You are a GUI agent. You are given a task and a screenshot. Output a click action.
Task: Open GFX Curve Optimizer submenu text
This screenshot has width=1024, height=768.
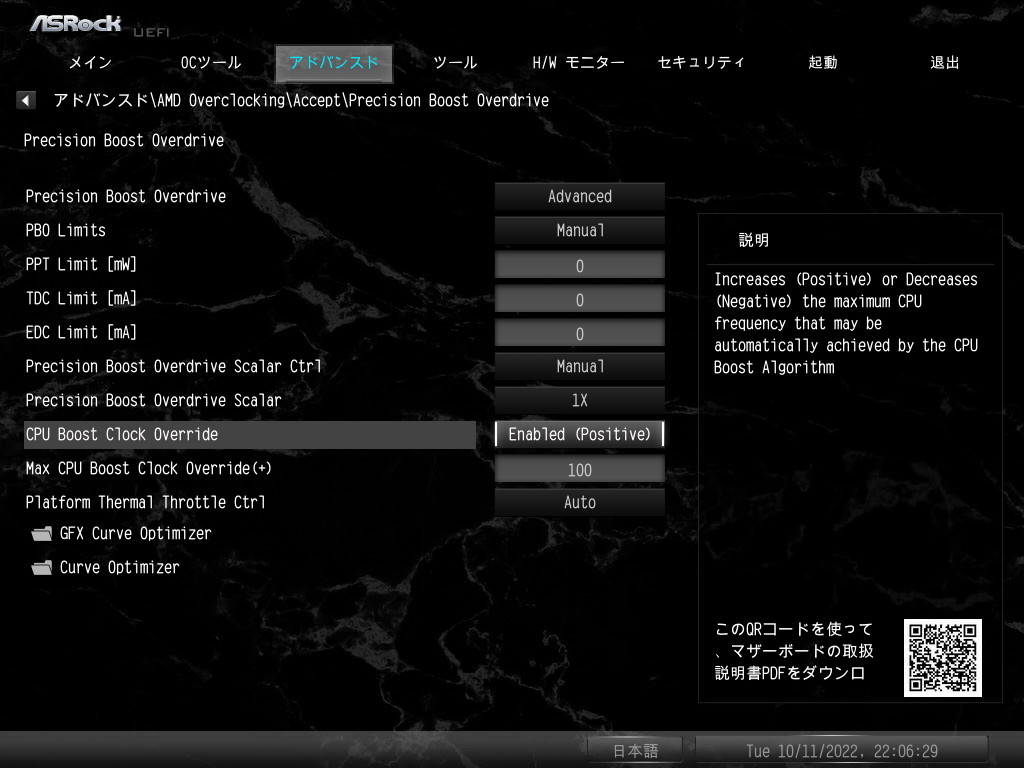[x=135, y=534]
